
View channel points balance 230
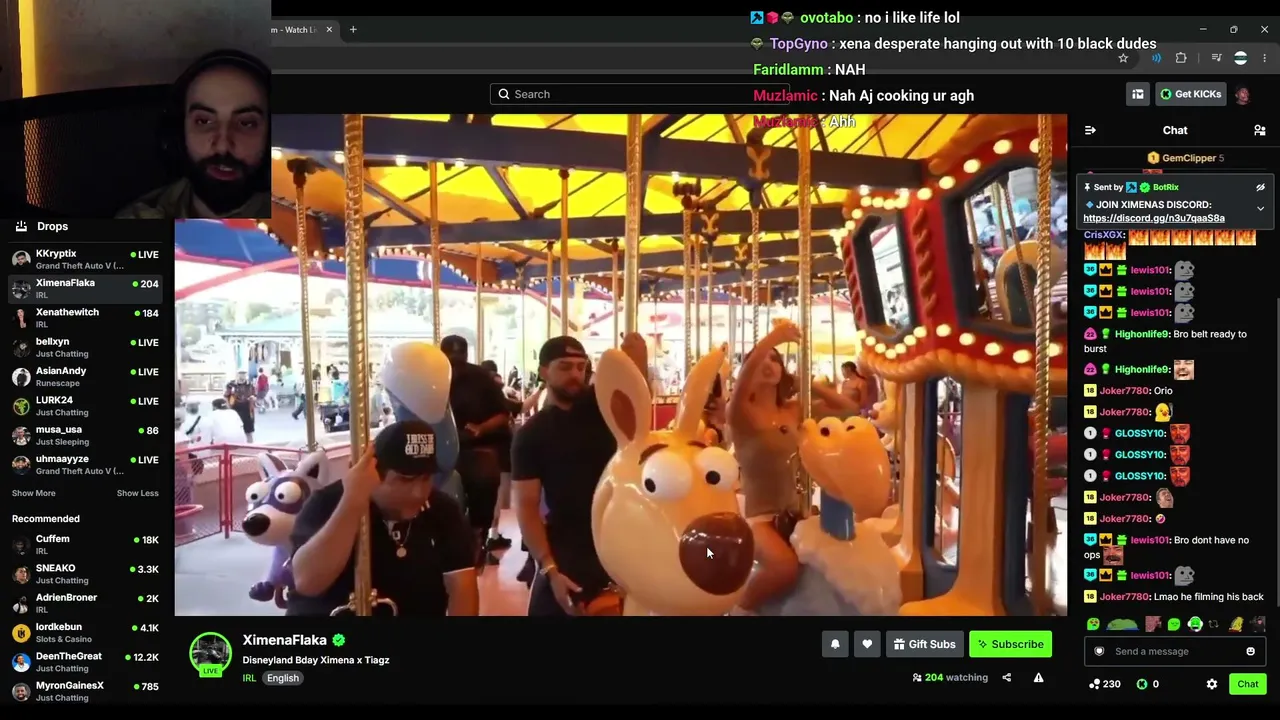1104,684
